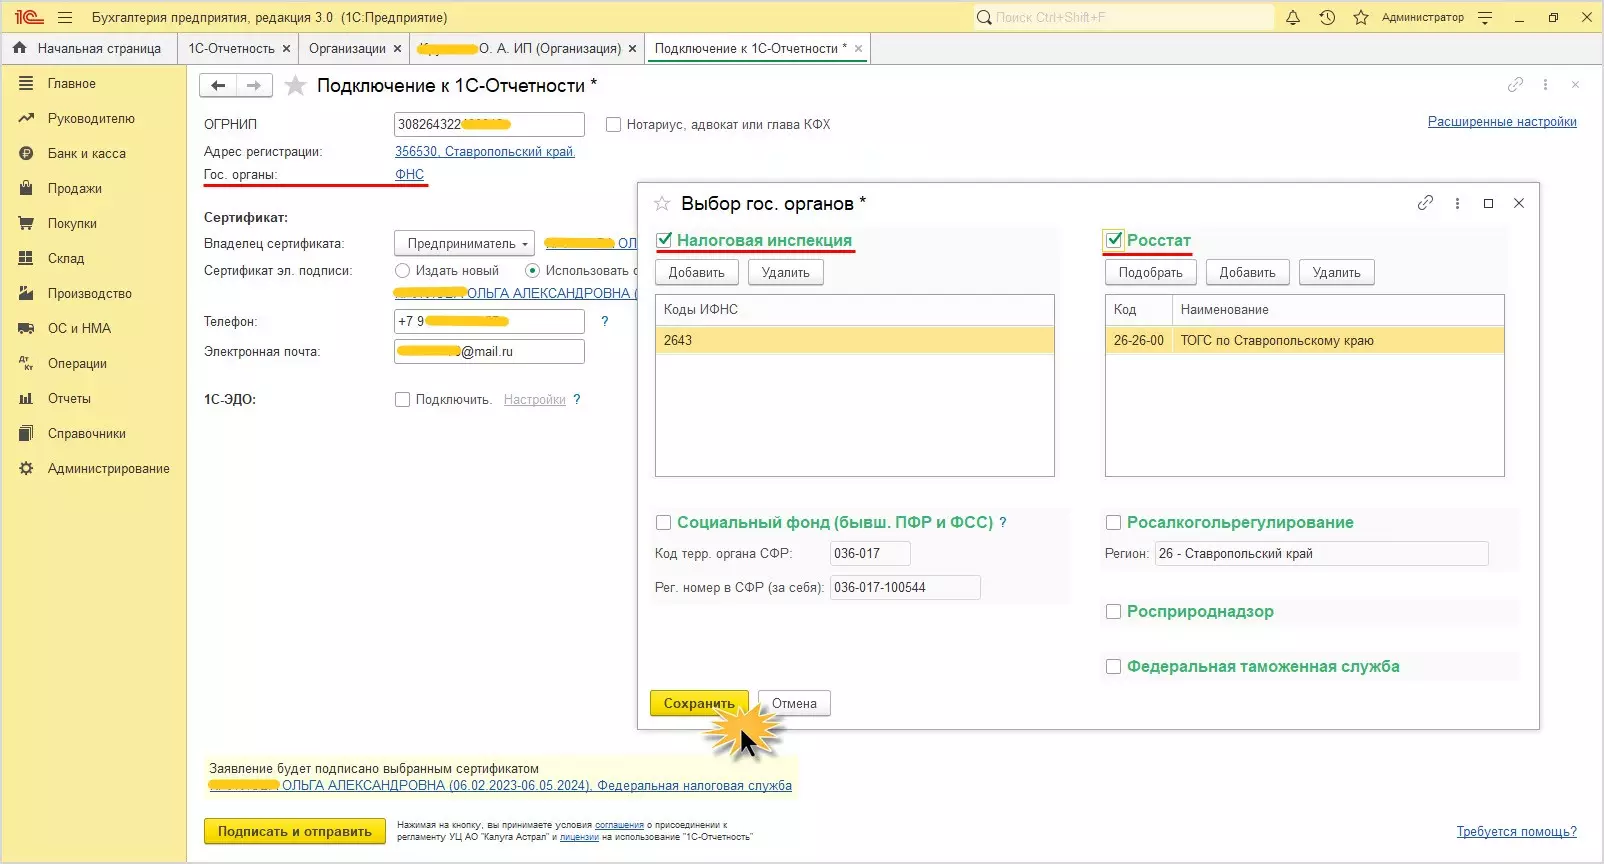Toggle Нотариус, адвокат или глава КФХ checkbox
The image size is (1604, 864).
click(613, 125)
